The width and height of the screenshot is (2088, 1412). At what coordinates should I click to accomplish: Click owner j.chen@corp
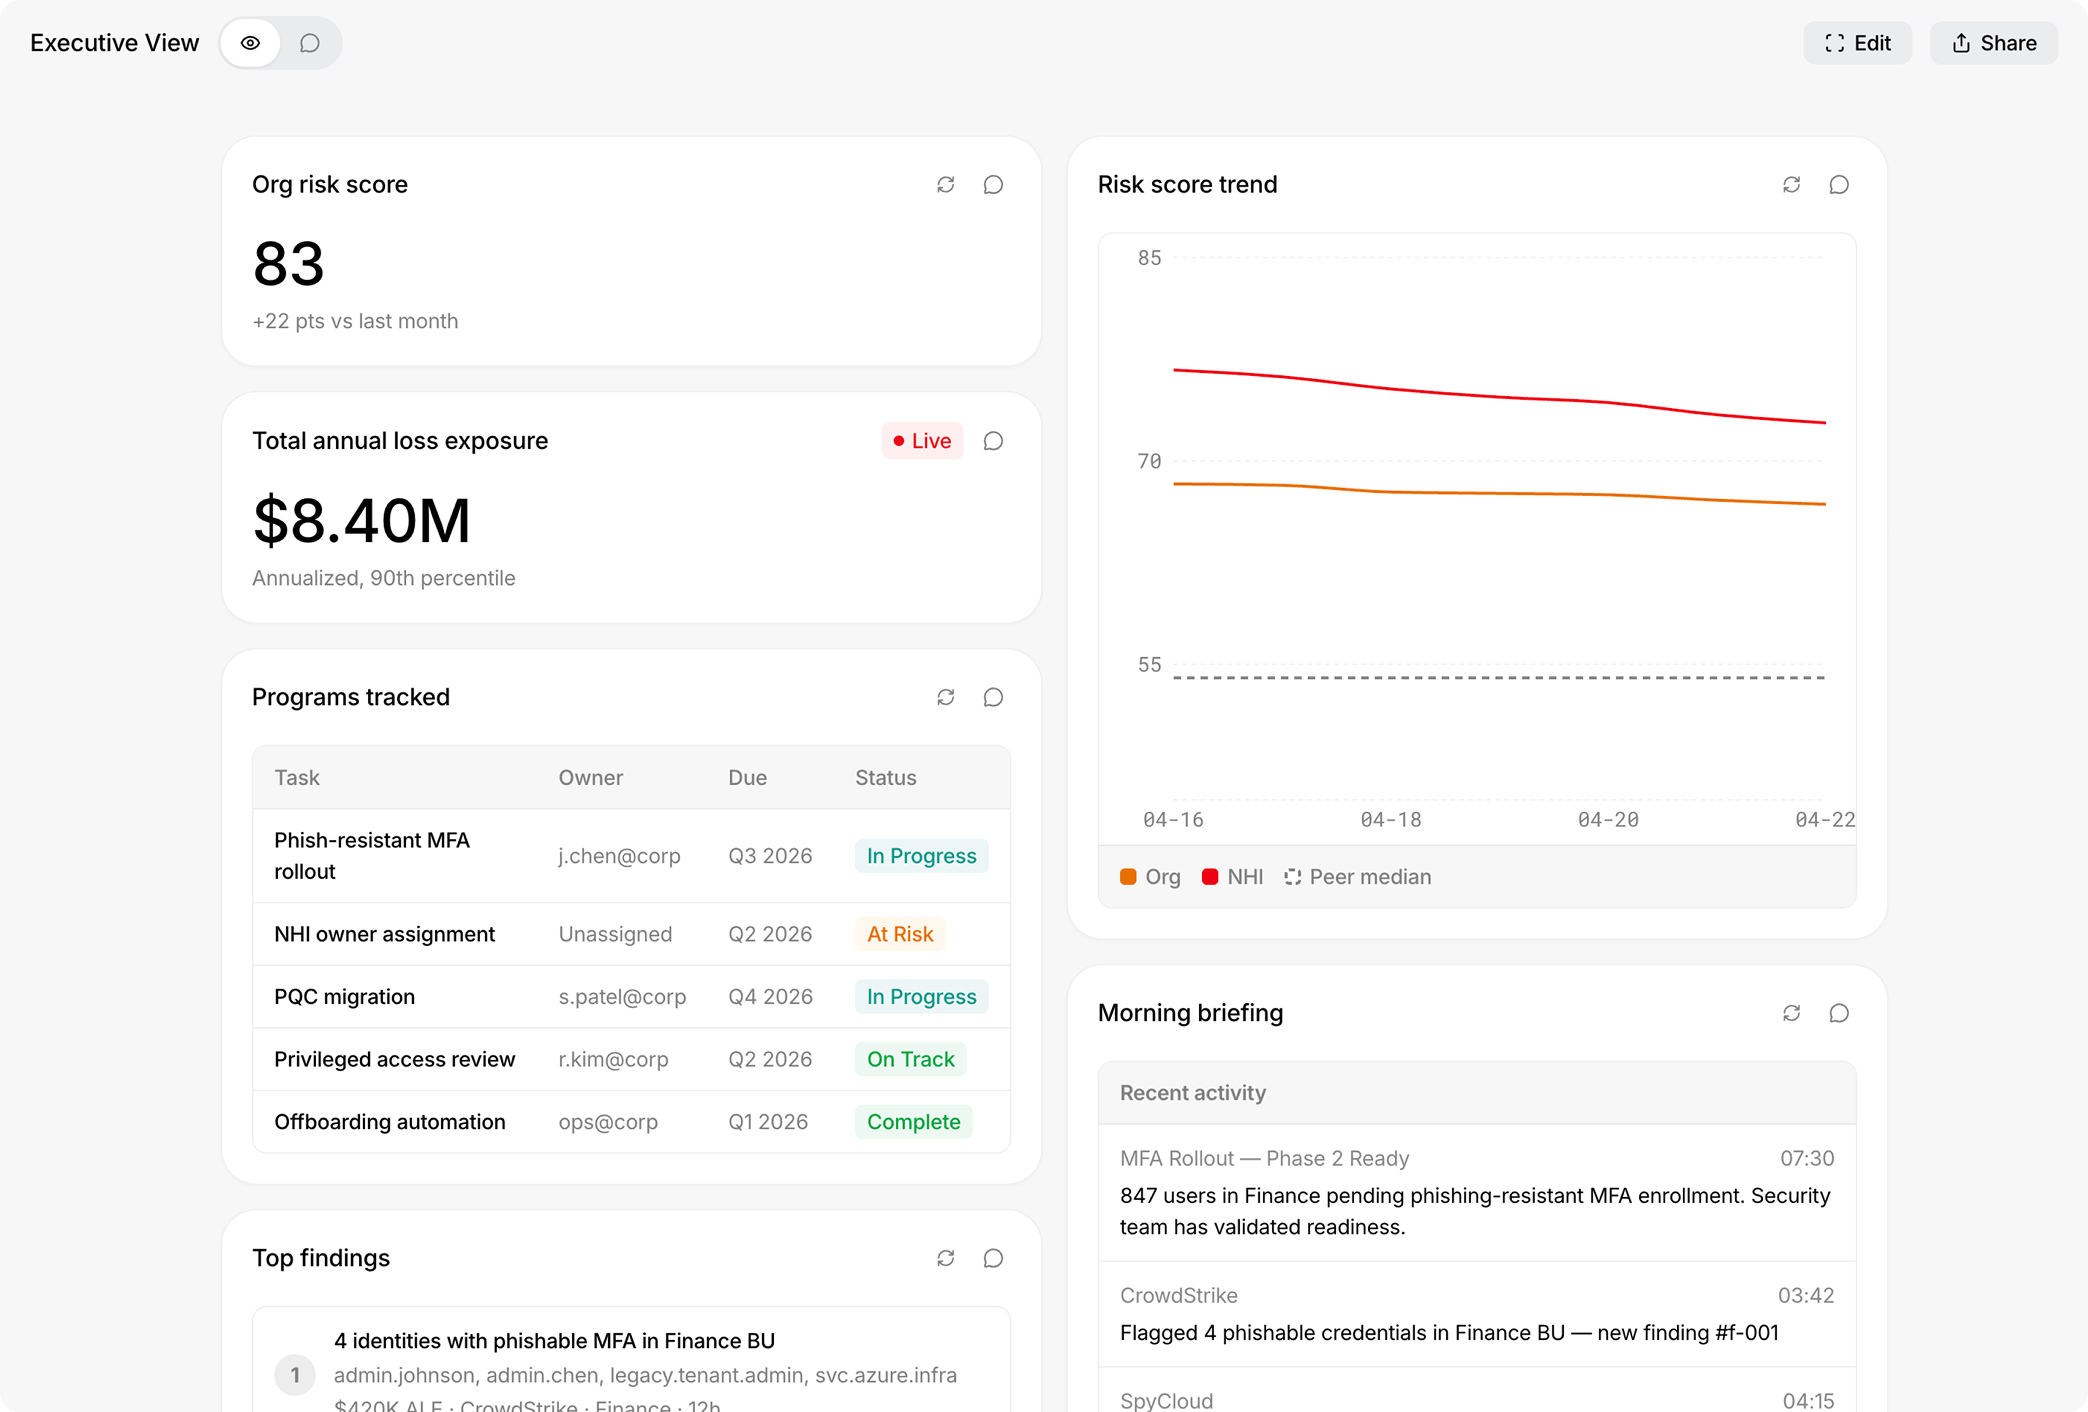point(620,856)
